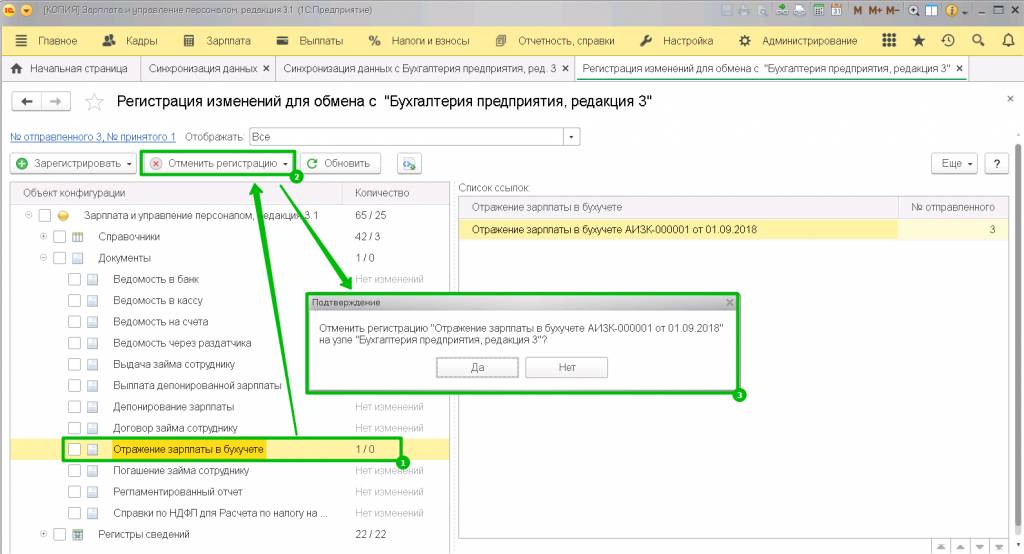Go forward with the right arrow
The width and height of the screenshot is (1024, 554).
pyautogui.click(x=56, y=101)
